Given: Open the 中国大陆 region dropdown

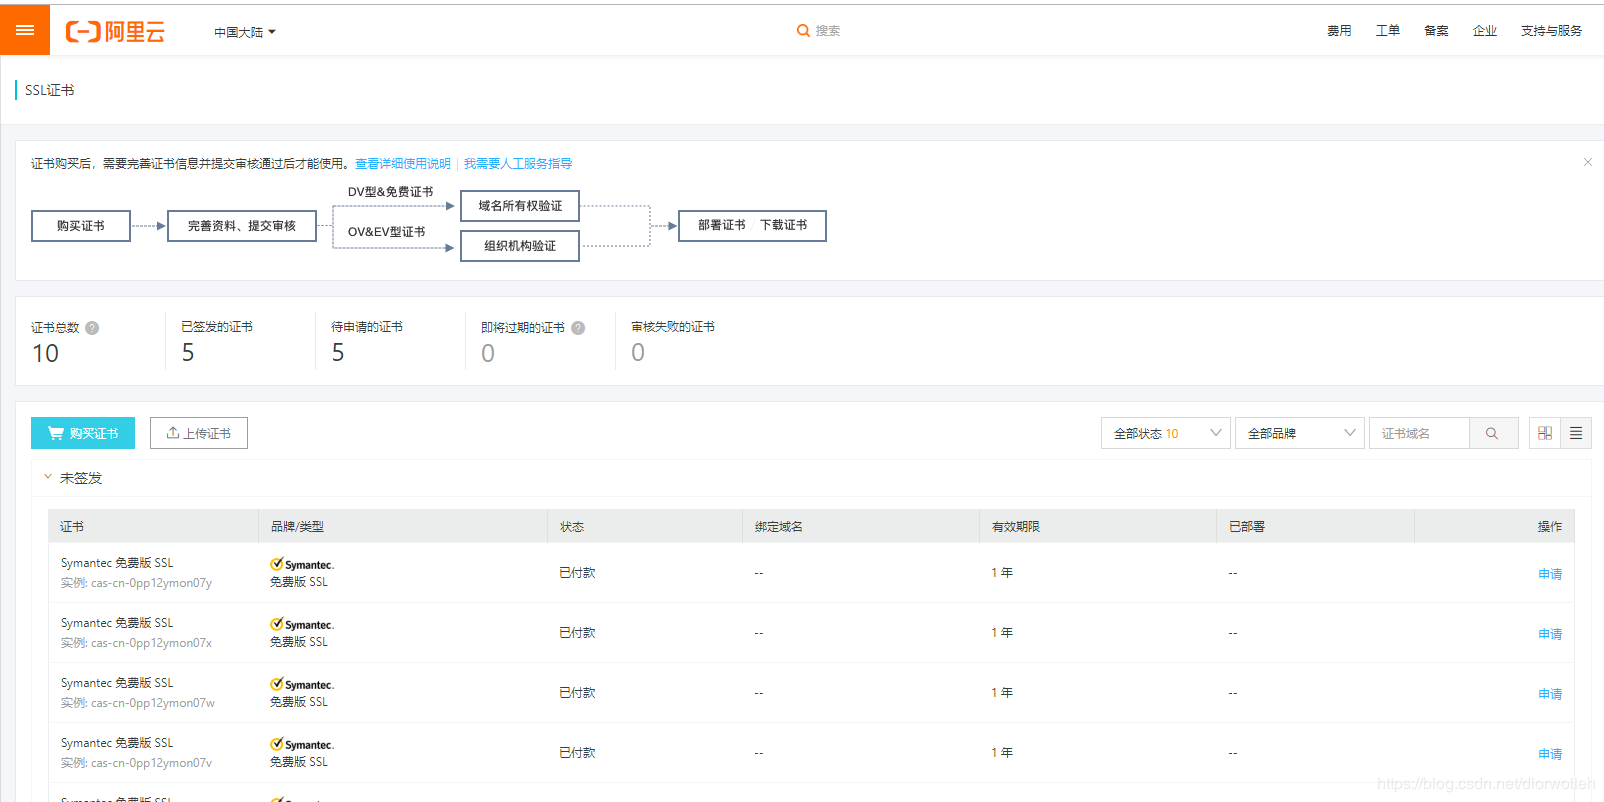Looking at the screenshot, I should coord(244,32).
